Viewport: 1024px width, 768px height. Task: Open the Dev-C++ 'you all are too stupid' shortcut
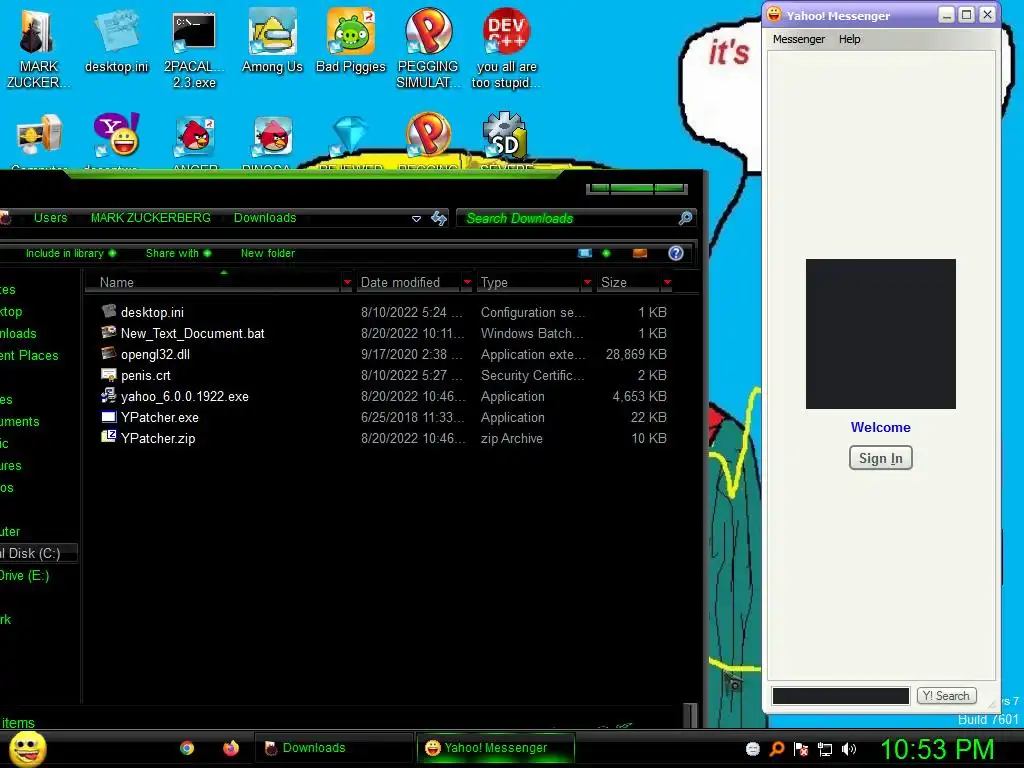pos(506,49)
